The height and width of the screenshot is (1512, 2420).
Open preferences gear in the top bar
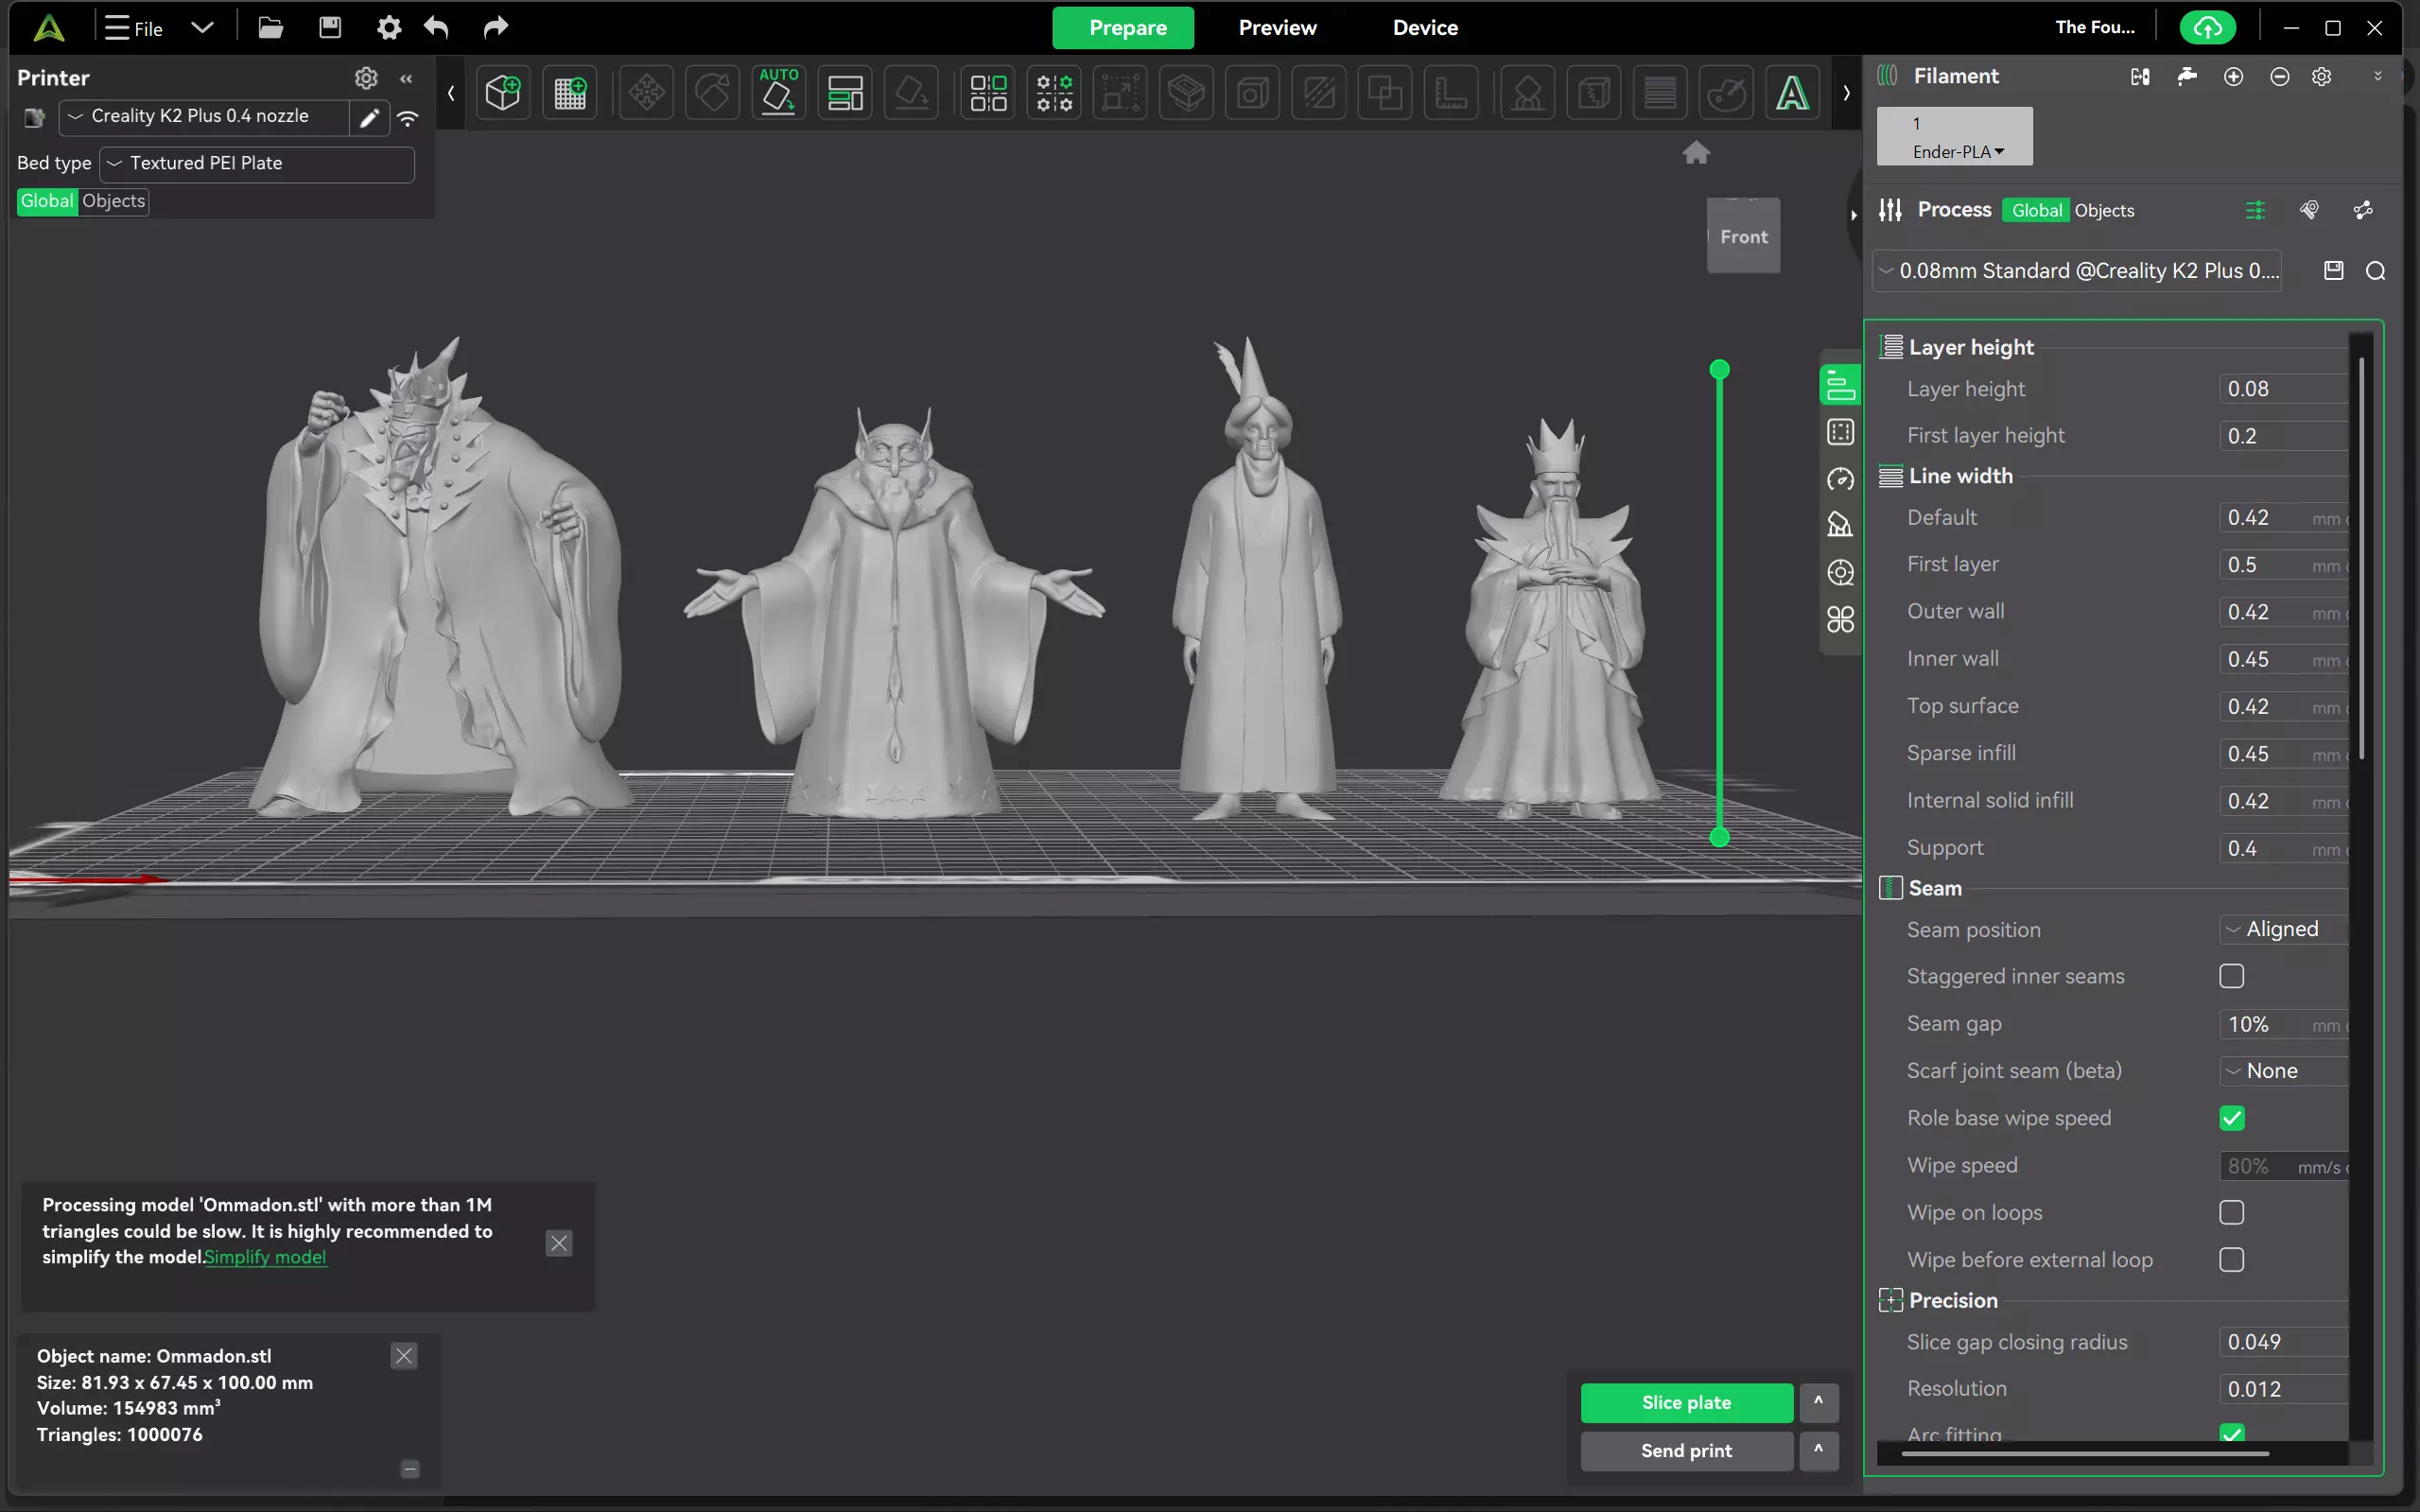(x=389, y=28)
